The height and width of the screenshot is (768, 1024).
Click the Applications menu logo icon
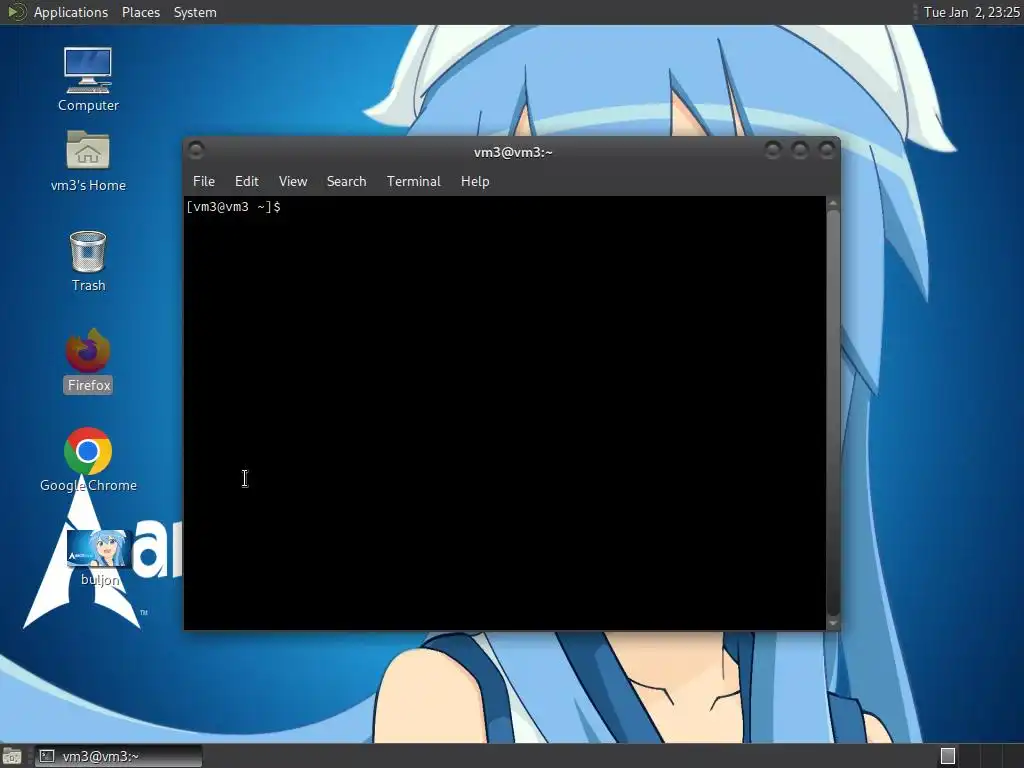16,12
